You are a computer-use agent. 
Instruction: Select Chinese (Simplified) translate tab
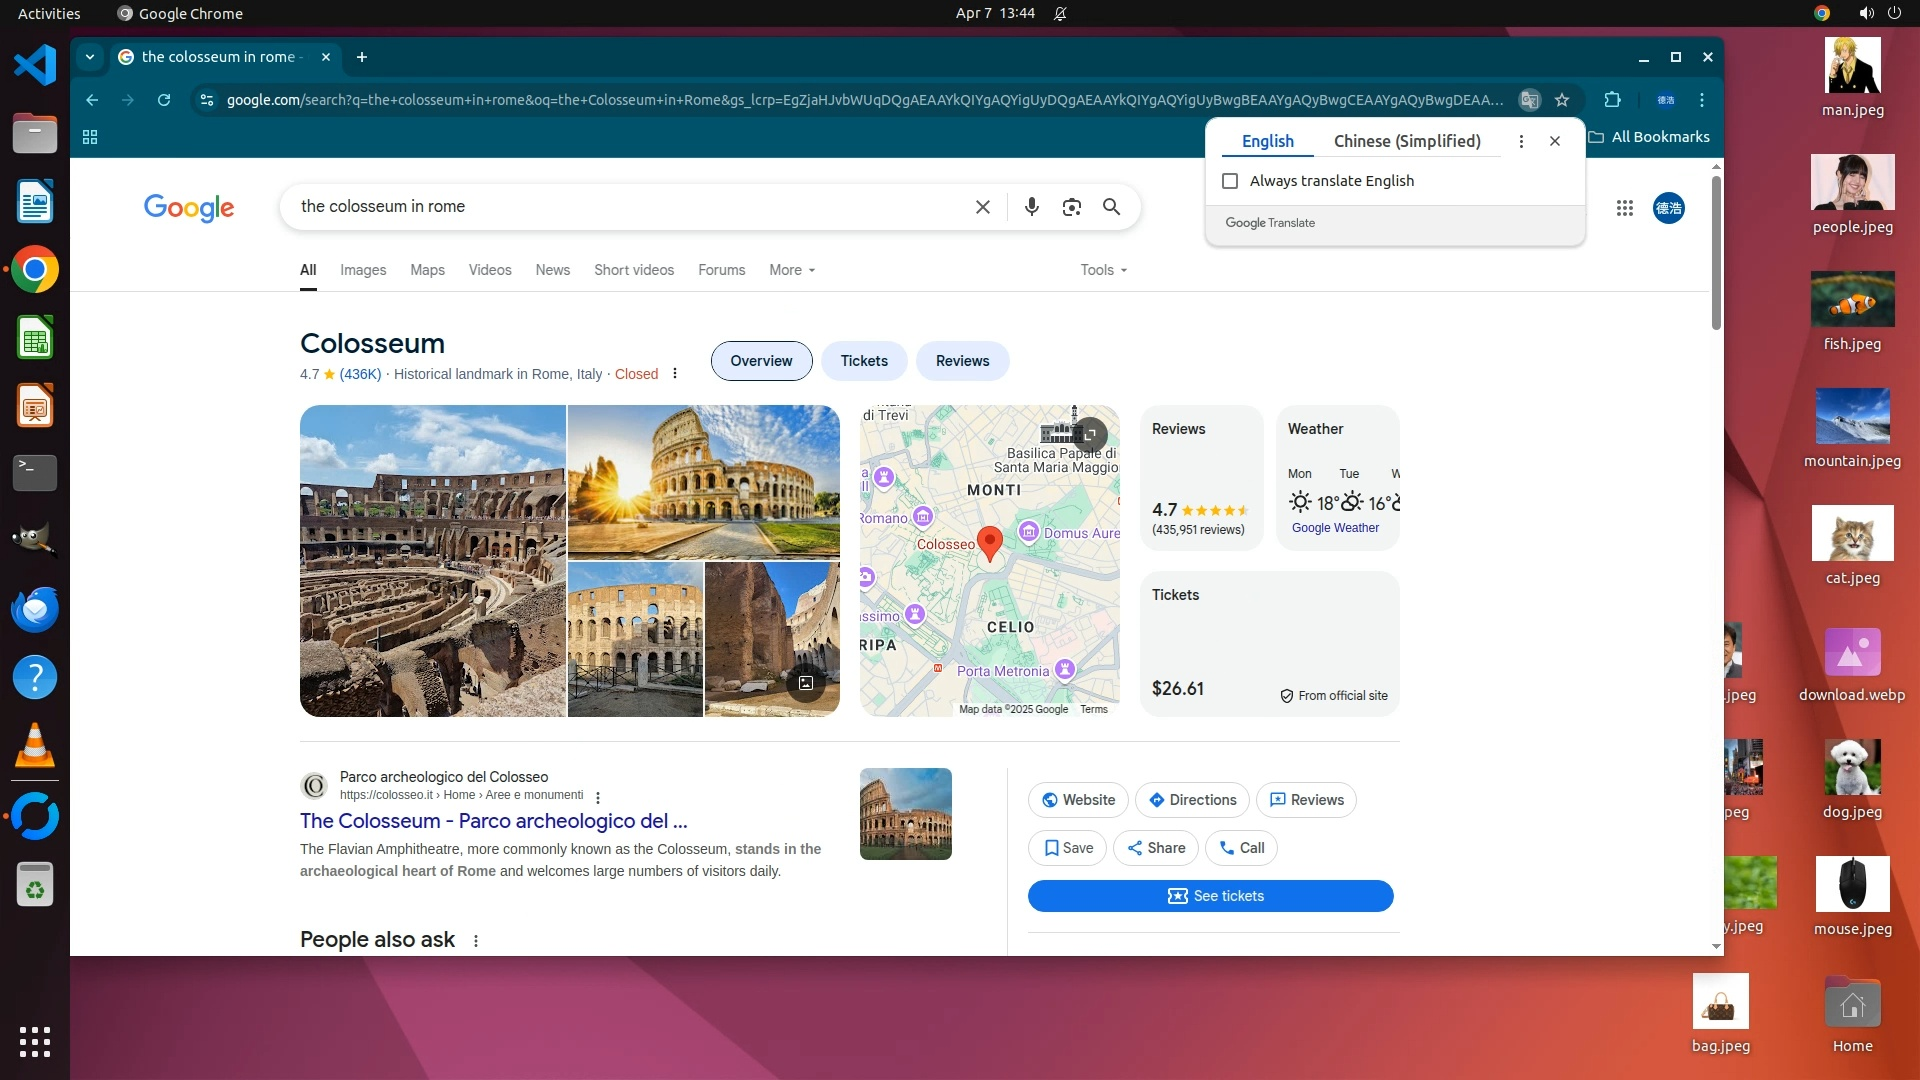pos(1406,141)
